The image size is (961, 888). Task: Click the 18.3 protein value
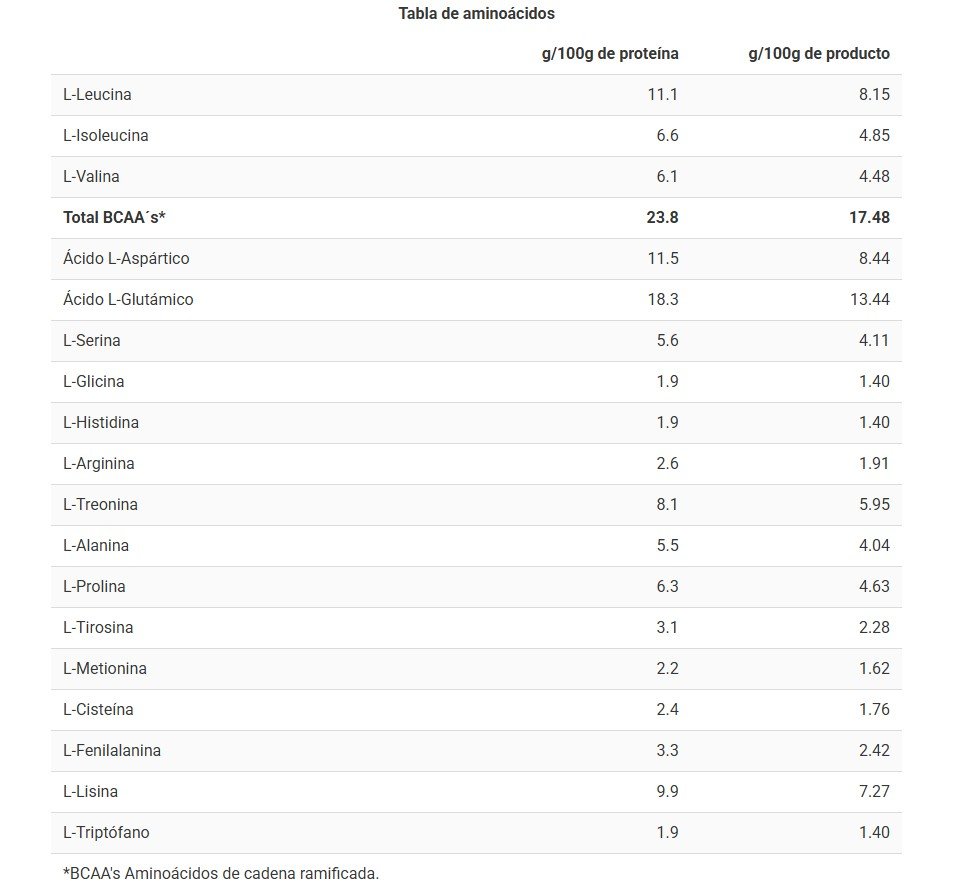(662, 299)
